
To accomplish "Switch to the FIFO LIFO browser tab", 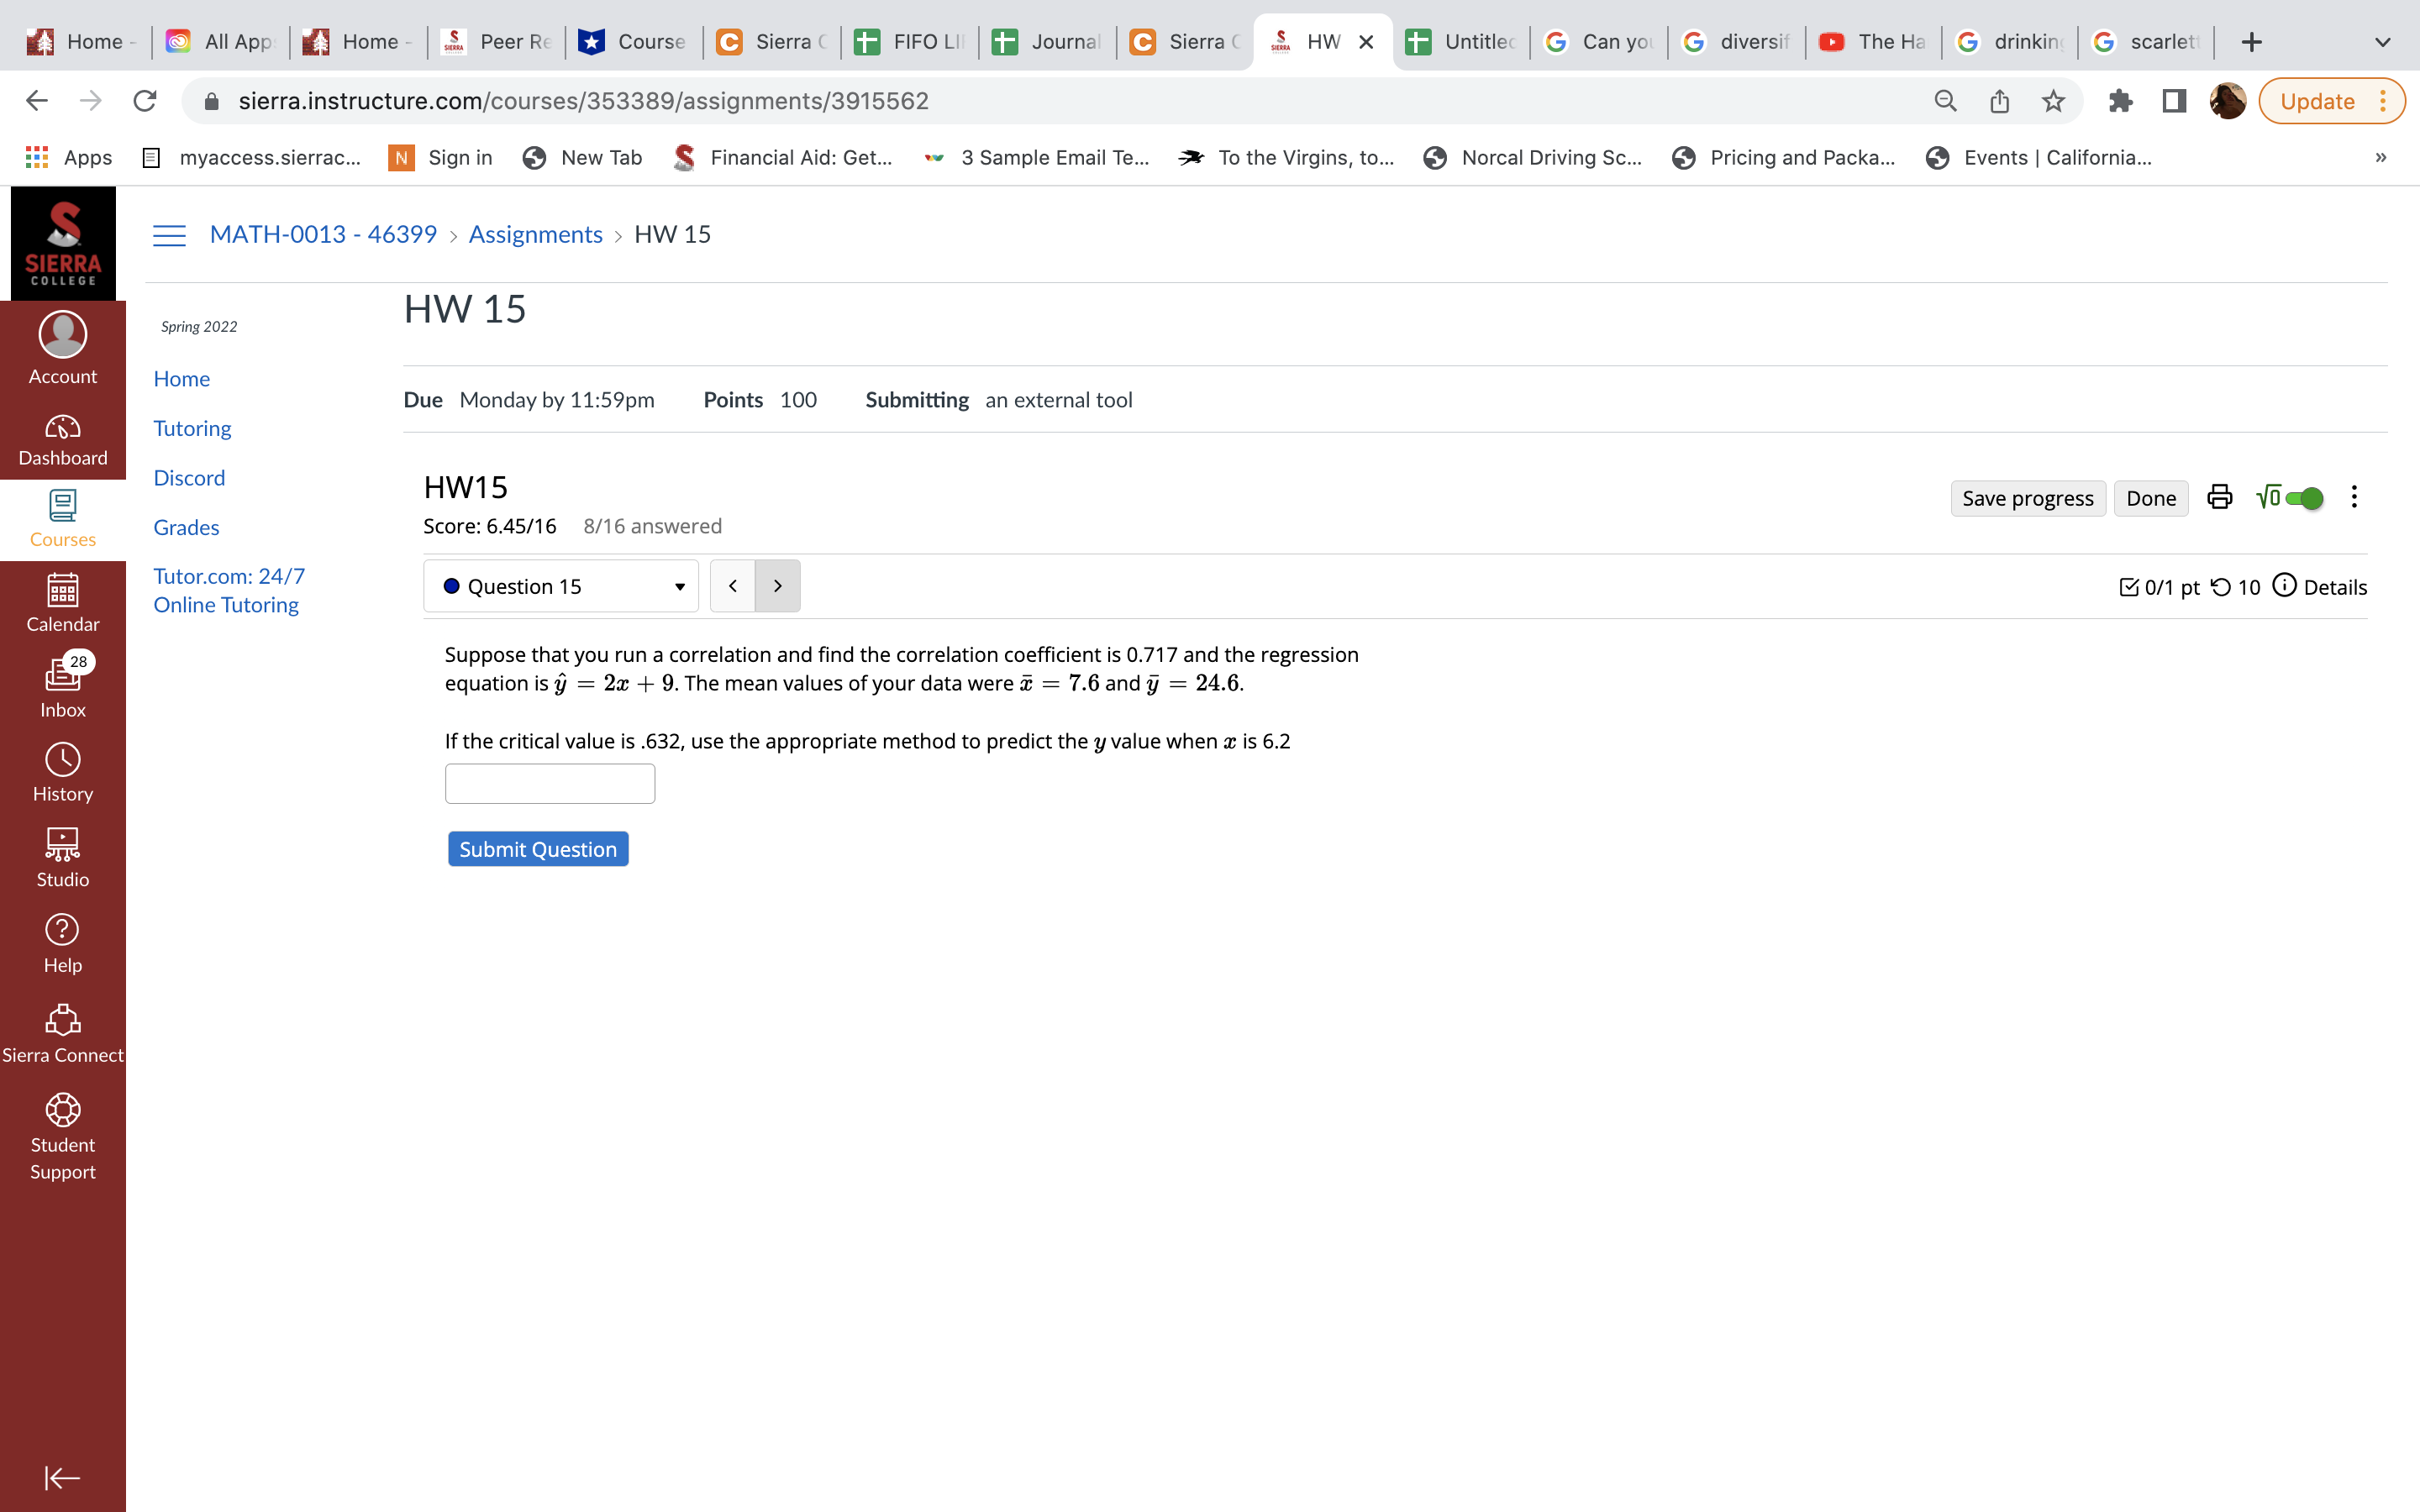I will [x=909, y=41].
